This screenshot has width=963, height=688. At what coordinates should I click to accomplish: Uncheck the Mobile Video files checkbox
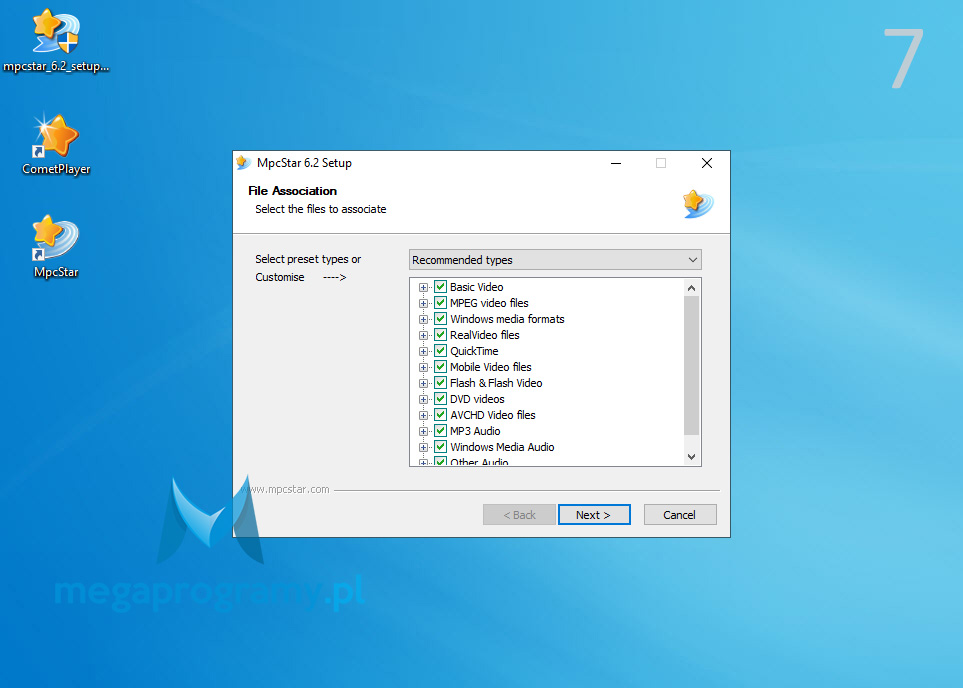point(440,367)
